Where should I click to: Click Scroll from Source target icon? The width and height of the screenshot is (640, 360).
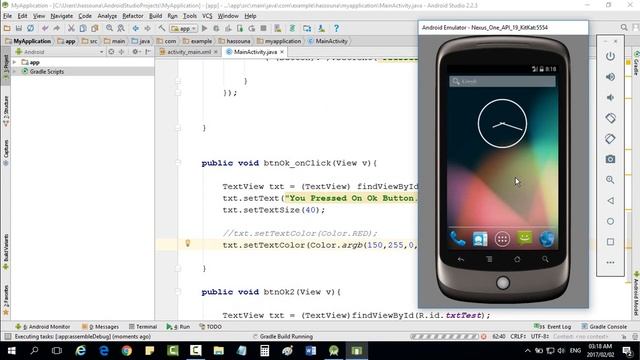click(111, 52)
